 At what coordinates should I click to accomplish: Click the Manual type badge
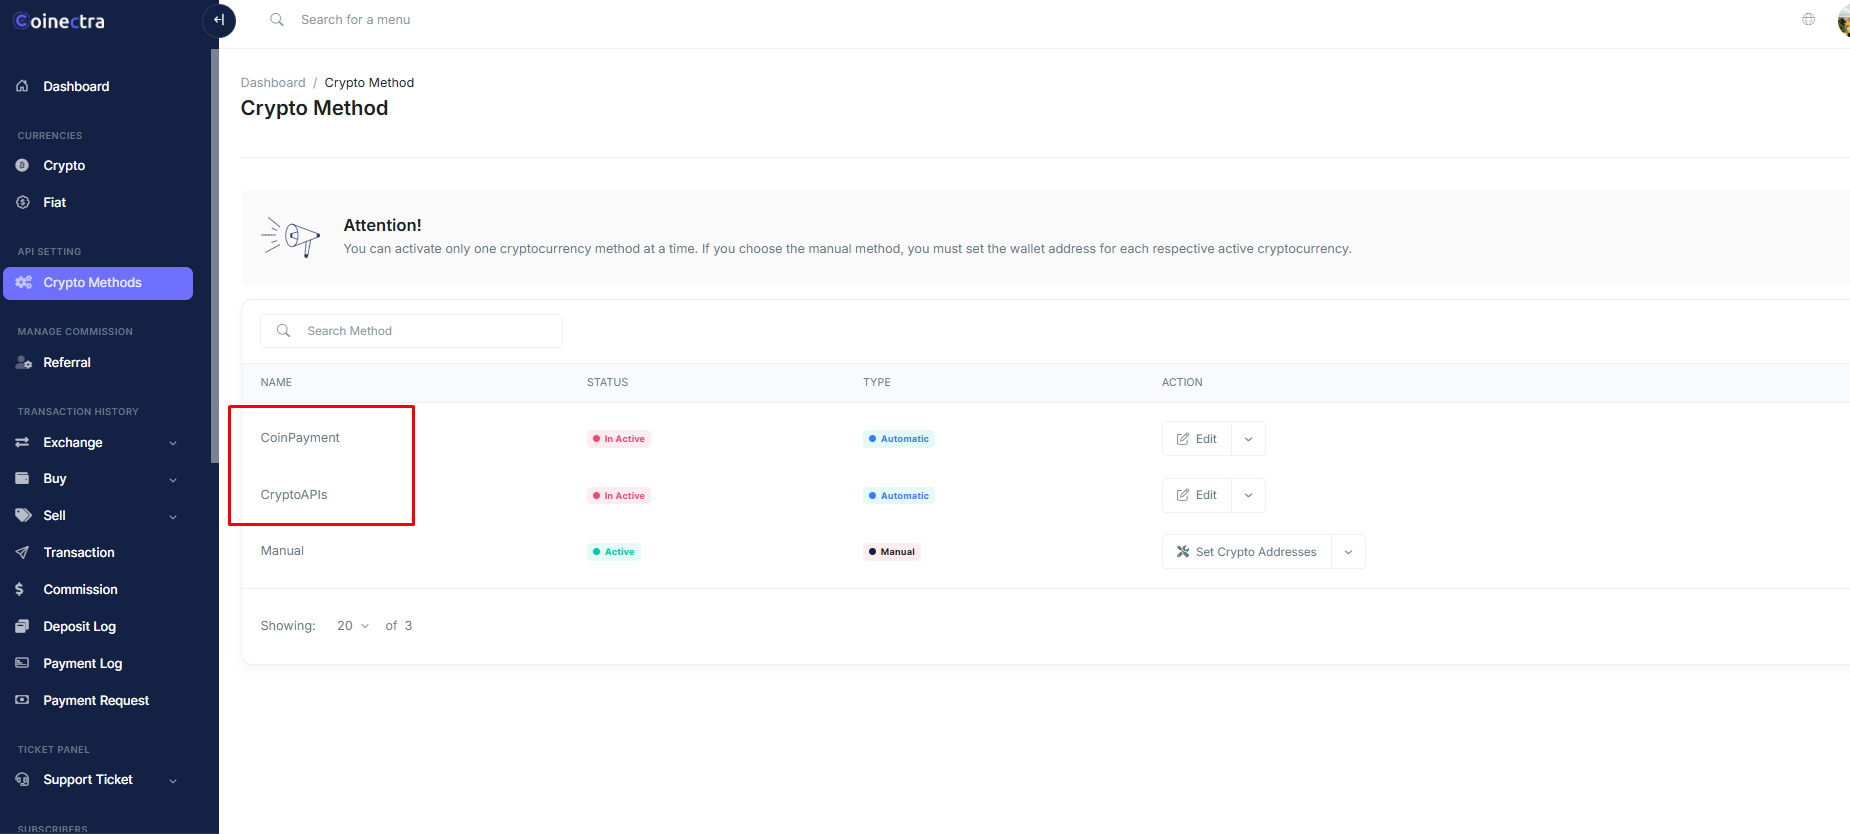[x=892, y=552]
